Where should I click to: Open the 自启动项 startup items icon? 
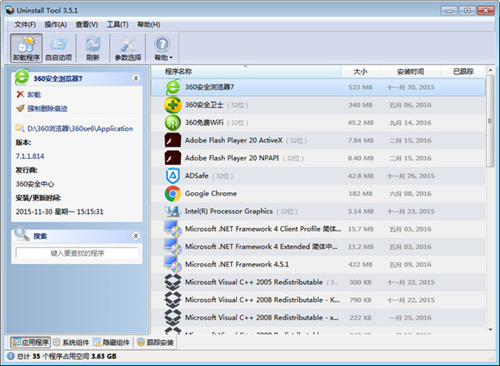(x=59, y=48)
